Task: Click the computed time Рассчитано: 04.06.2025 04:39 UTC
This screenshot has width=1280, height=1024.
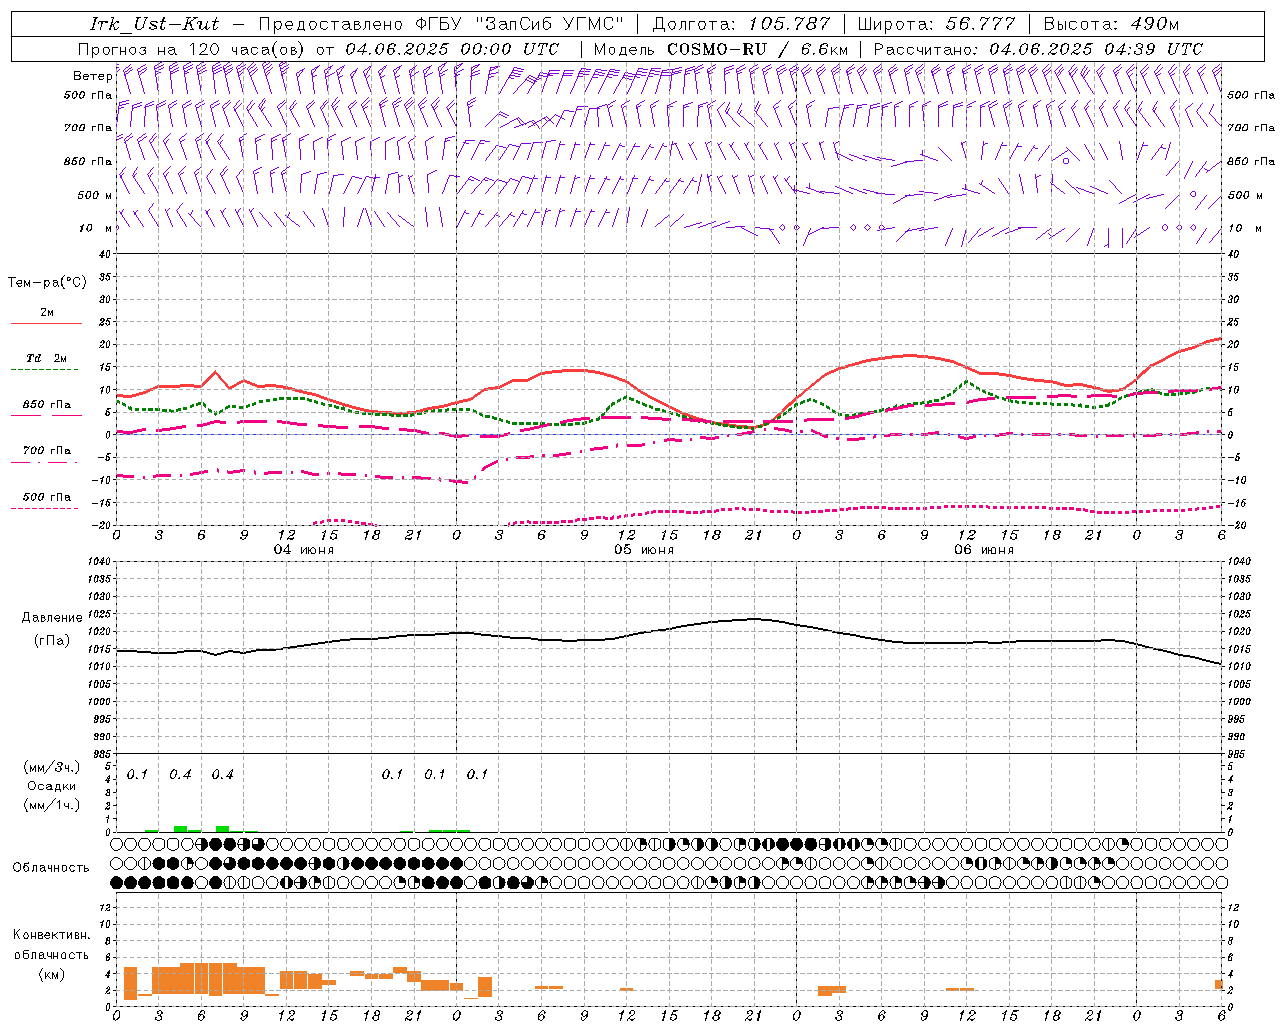Action: click(x=1038, y=49)
